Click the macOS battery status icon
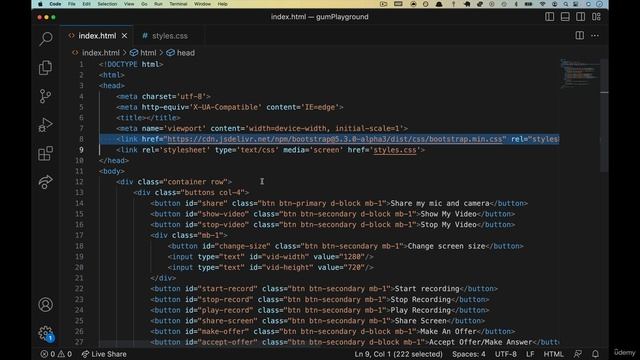640x360 pixels. (528, 4)
